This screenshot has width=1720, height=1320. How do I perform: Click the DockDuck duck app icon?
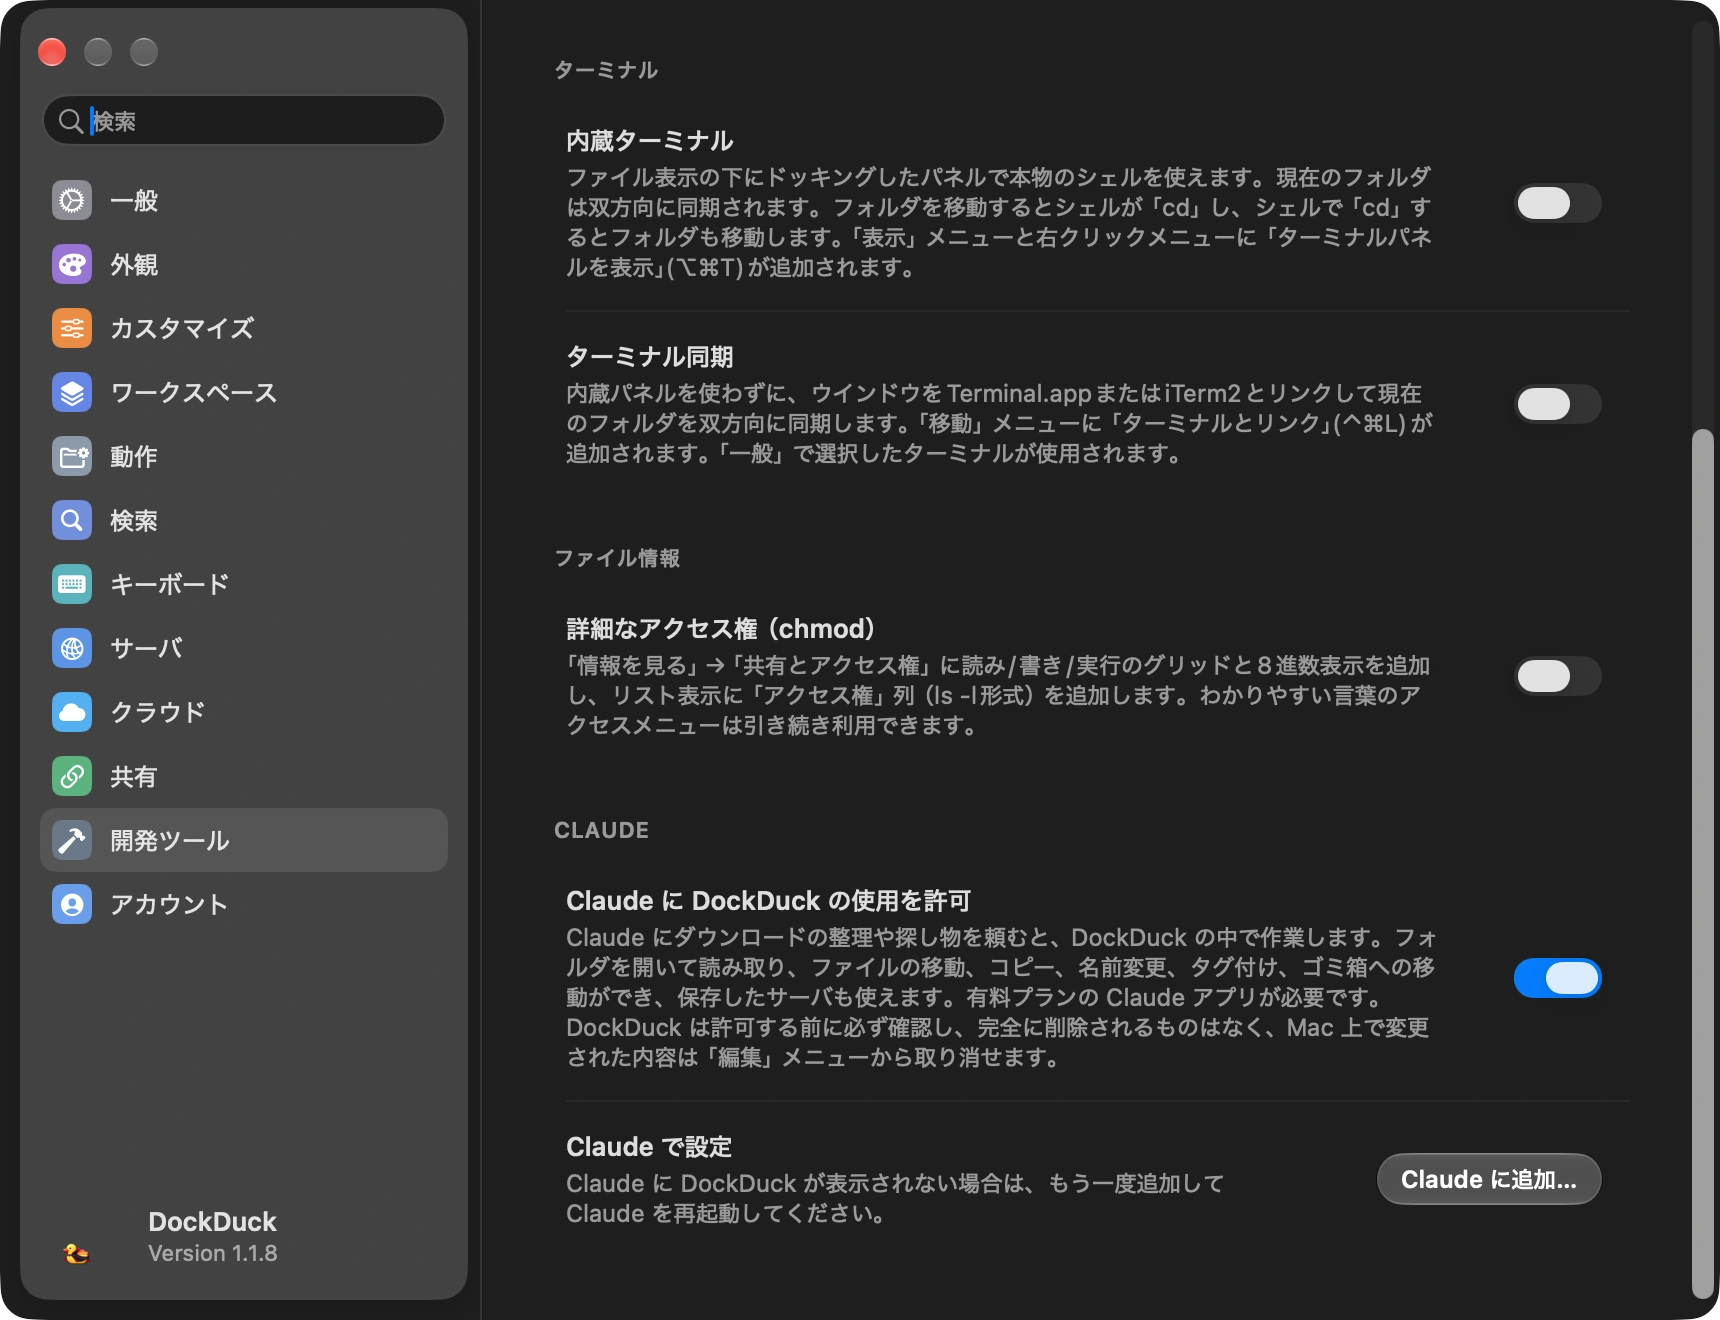pos(76,1253)
